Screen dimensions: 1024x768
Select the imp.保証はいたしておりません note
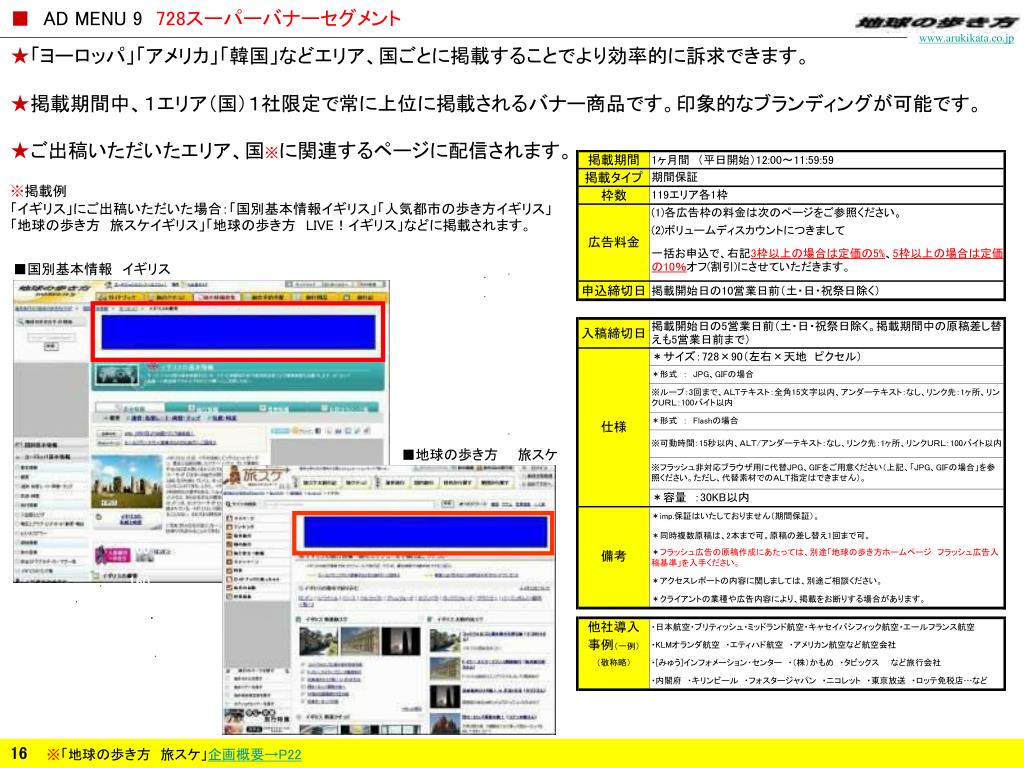735,516
